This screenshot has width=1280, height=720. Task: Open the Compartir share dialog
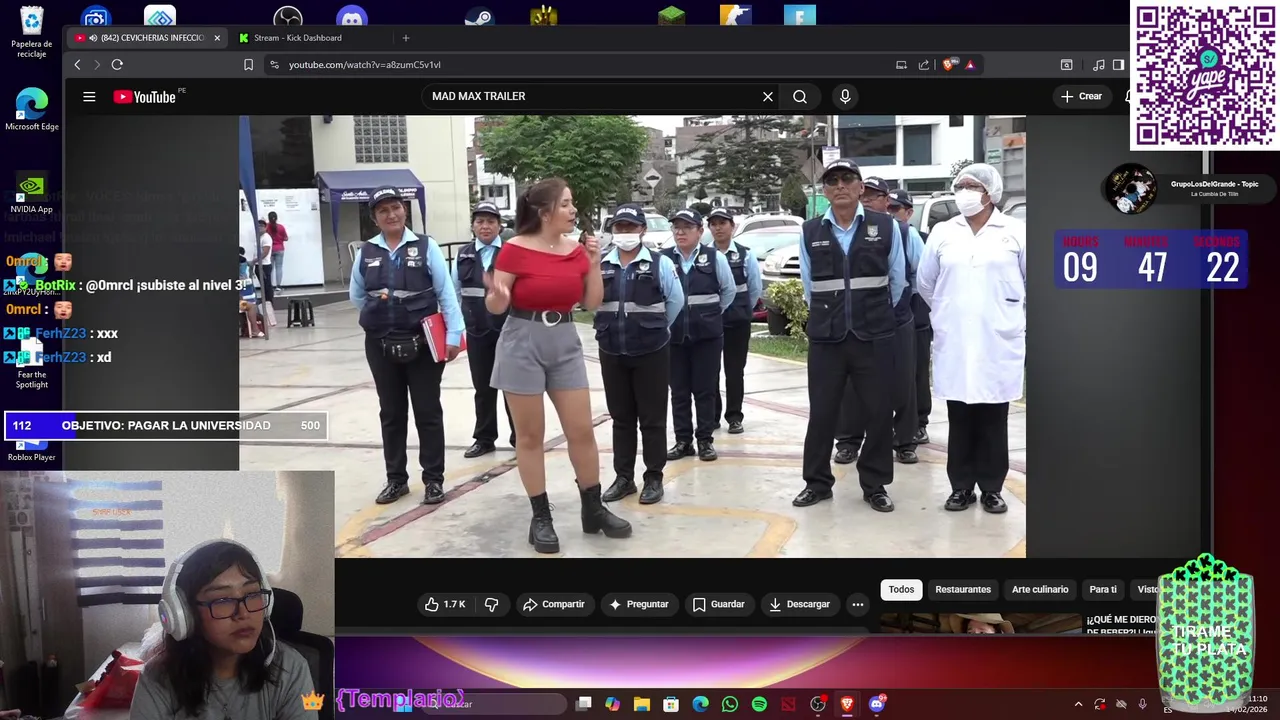(x=554, y=604)
